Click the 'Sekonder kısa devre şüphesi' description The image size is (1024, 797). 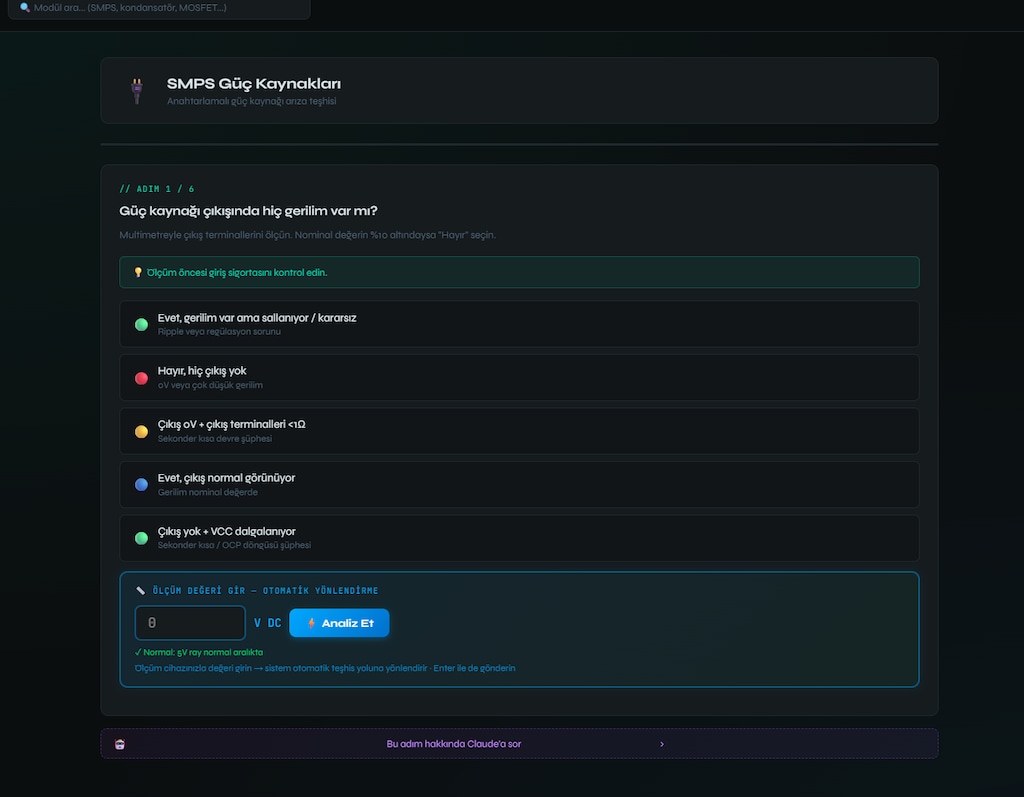(215, 439)
